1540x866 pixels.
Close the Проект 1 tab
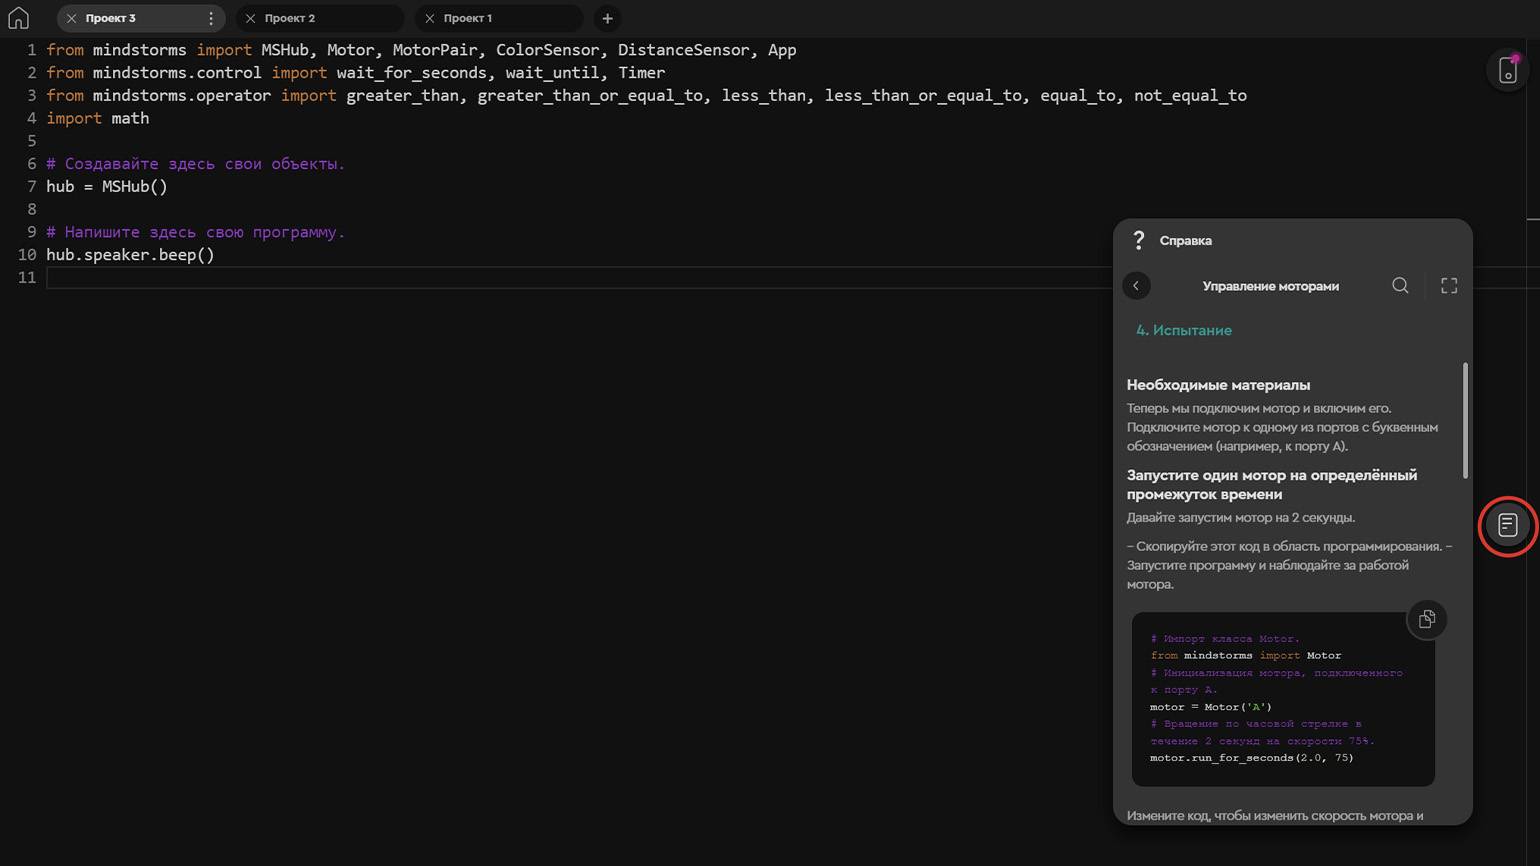point(430,18)
